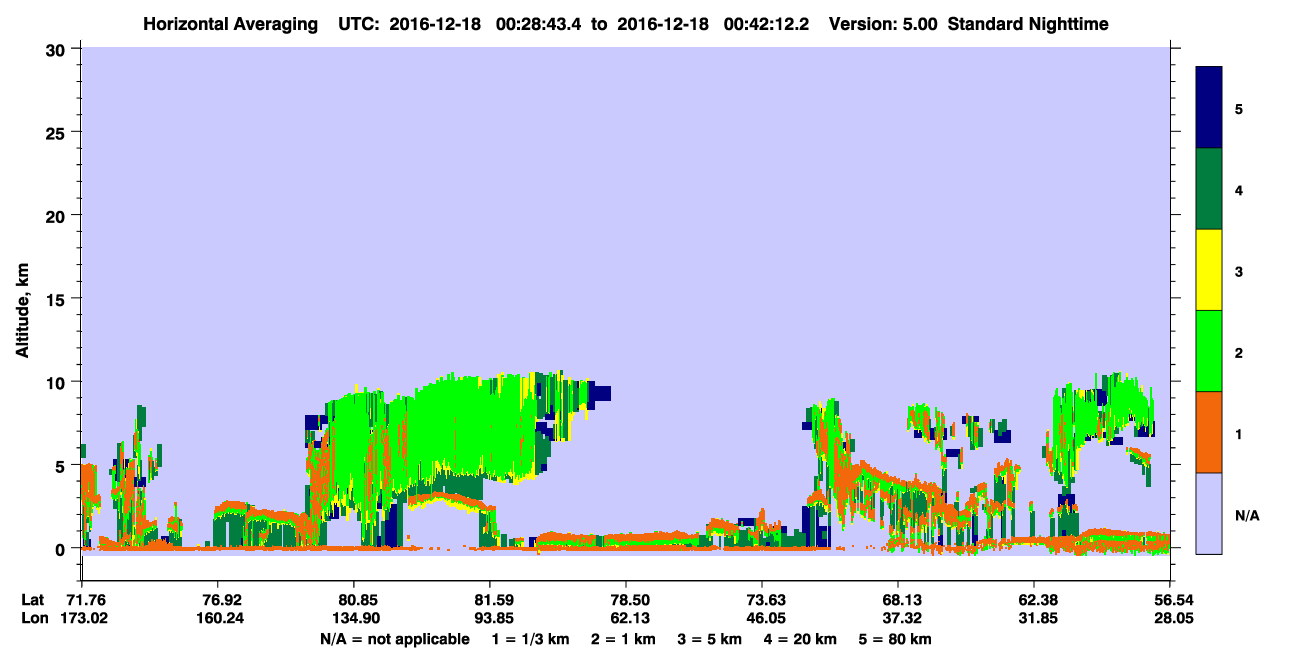Click the orange 1 colorbar segment

pyautogui.click(x=1209, y=432)
